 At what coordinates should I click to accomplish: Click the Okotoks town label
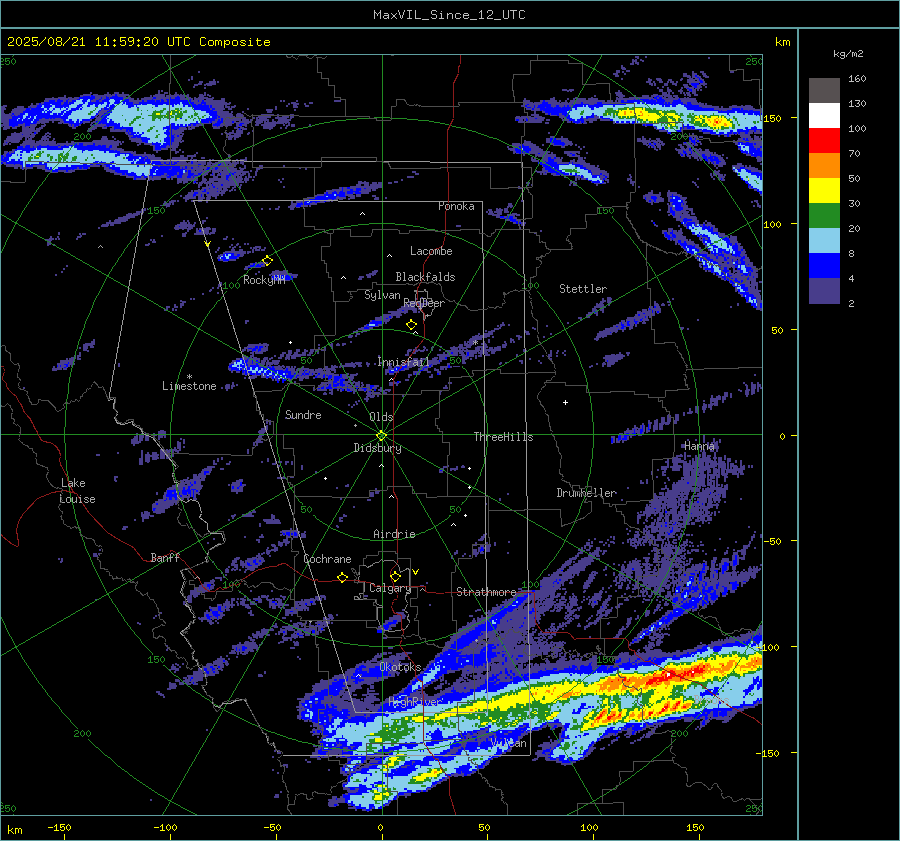click(400, 667)
